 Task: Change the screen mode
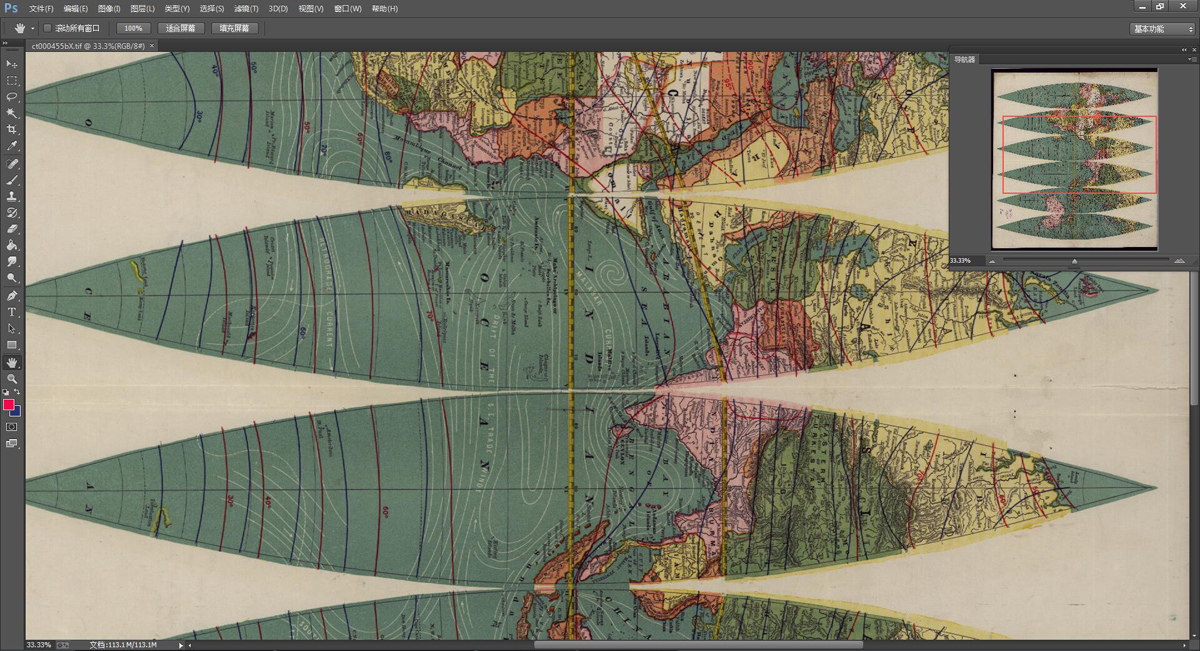coord(12,443)
